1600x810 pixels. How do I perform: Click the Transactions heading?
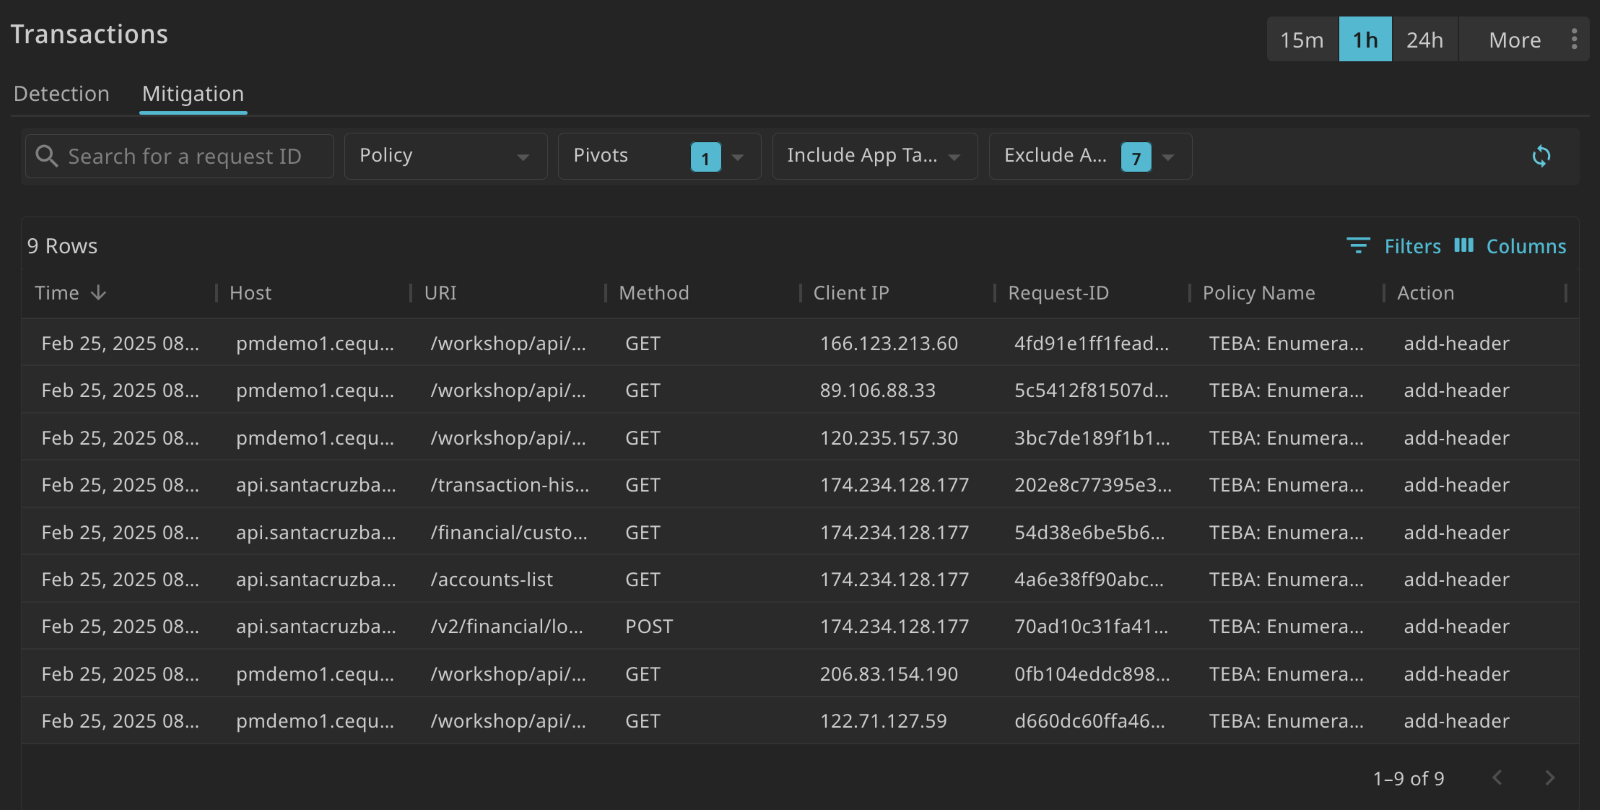click(x=89, y=34)
